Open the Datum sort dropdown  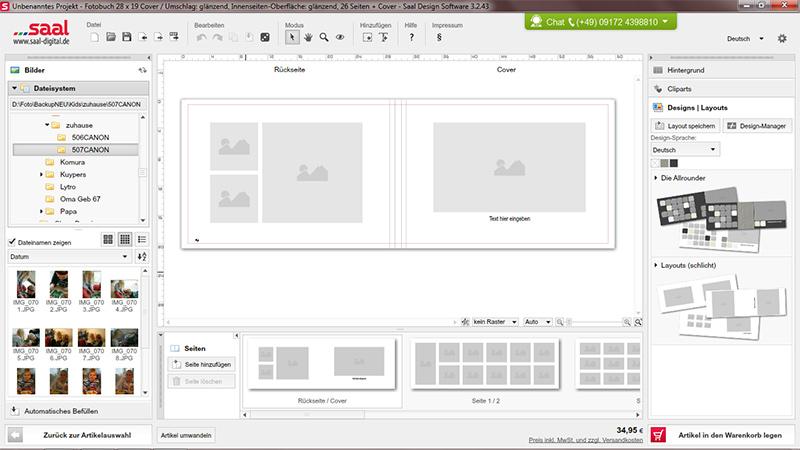(68, 257)
